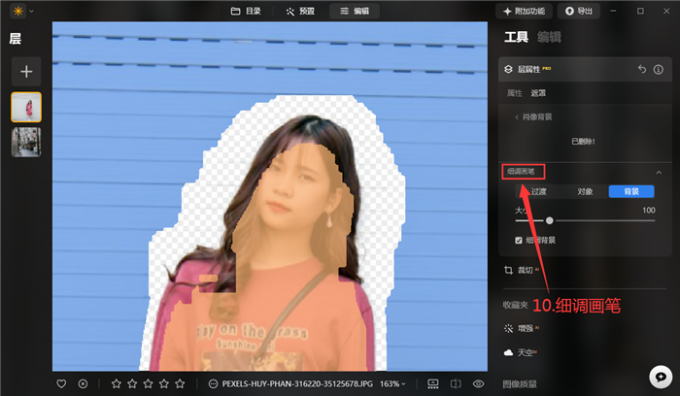Toggle the eye preview original icon
The width and height of the screenshot is (680, 396).
(478, 384)
